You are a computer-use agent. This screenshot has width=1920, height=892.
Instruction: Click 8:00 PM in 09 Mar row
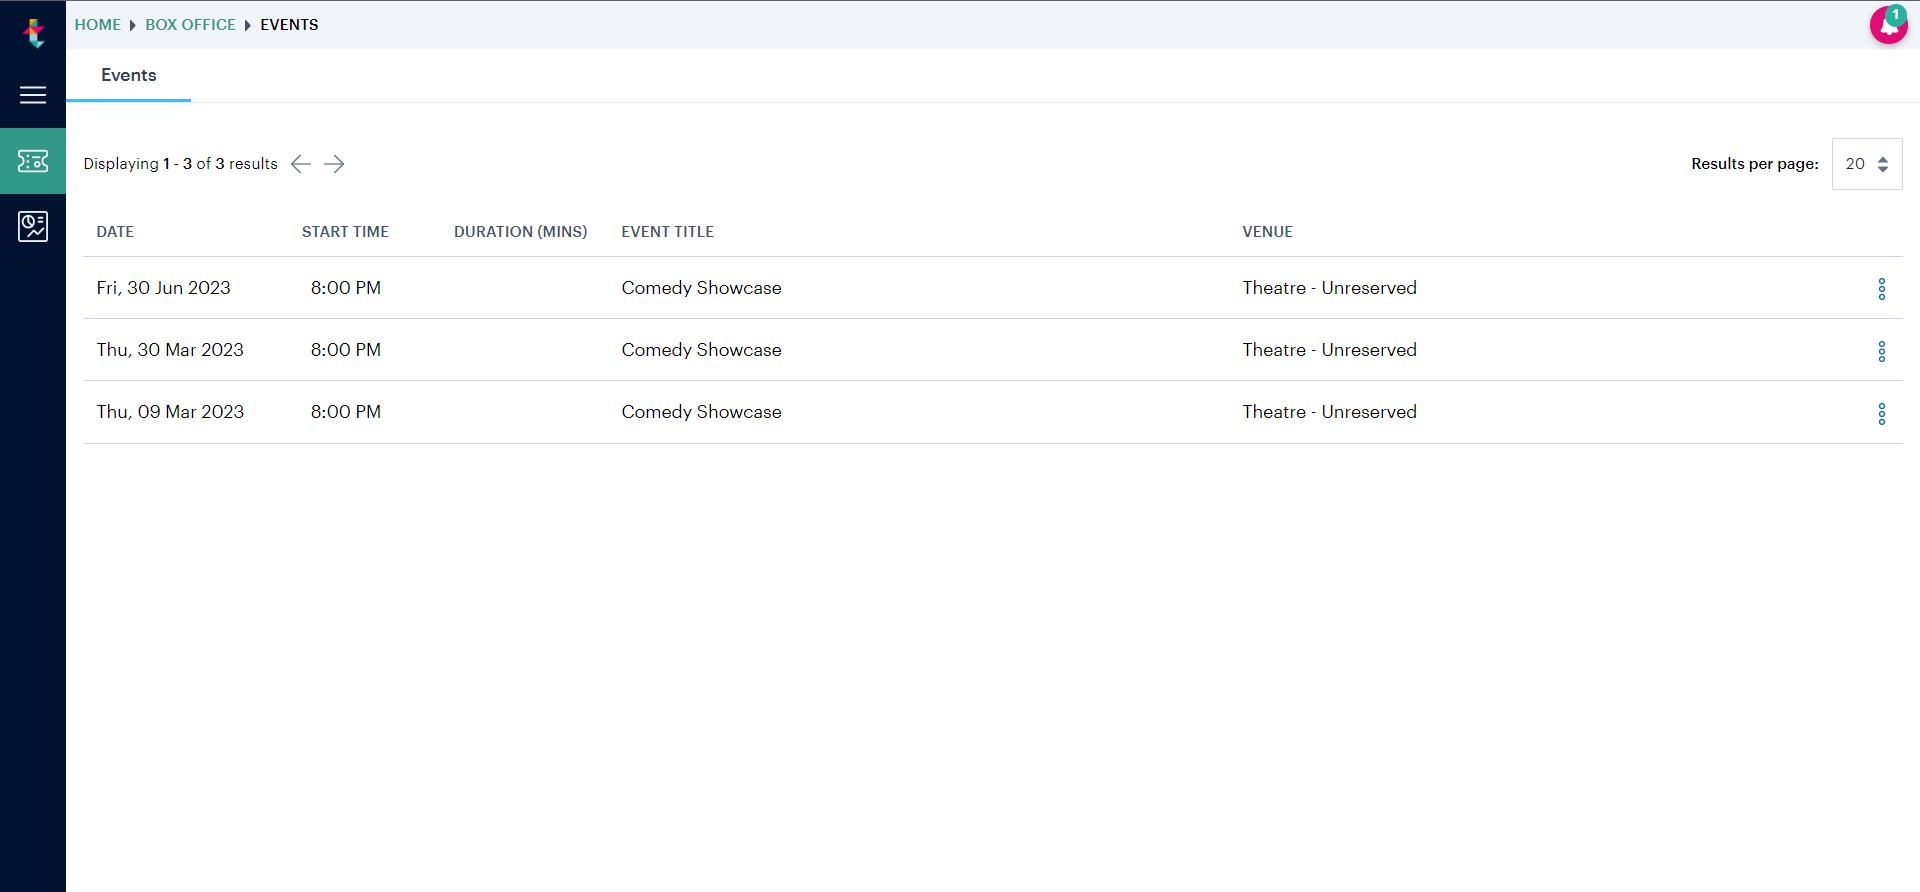click(x=345, y=412)
